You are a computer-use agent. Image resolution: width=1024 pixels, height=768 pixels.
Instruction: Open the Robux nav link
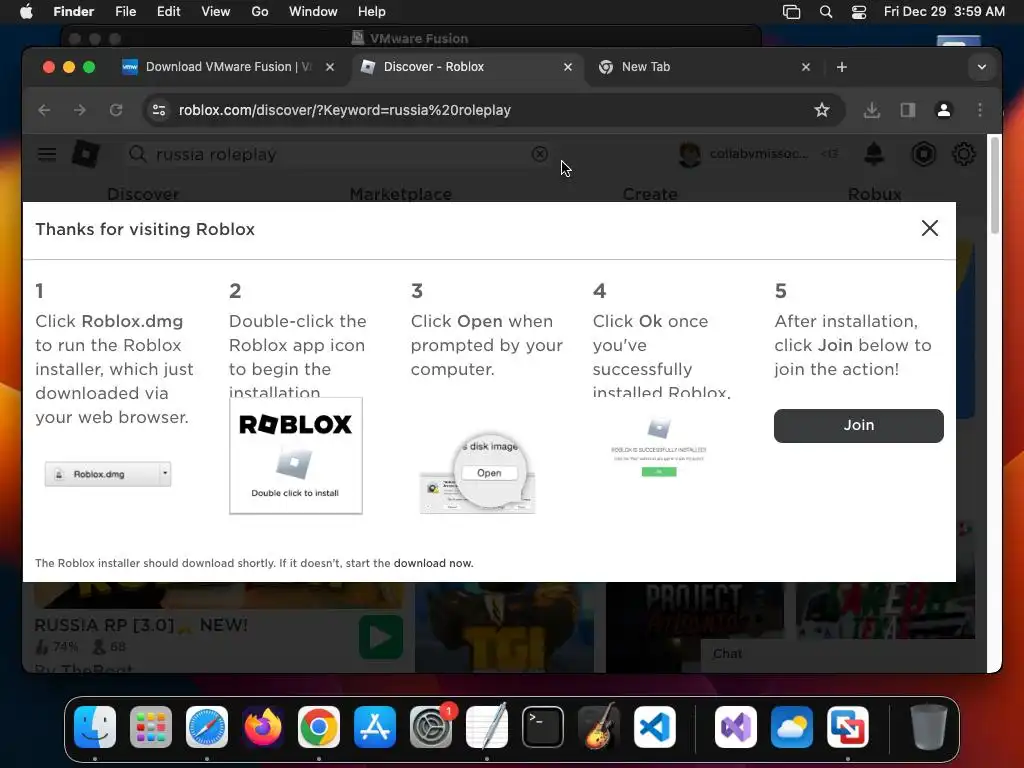[x=874, y=194]
